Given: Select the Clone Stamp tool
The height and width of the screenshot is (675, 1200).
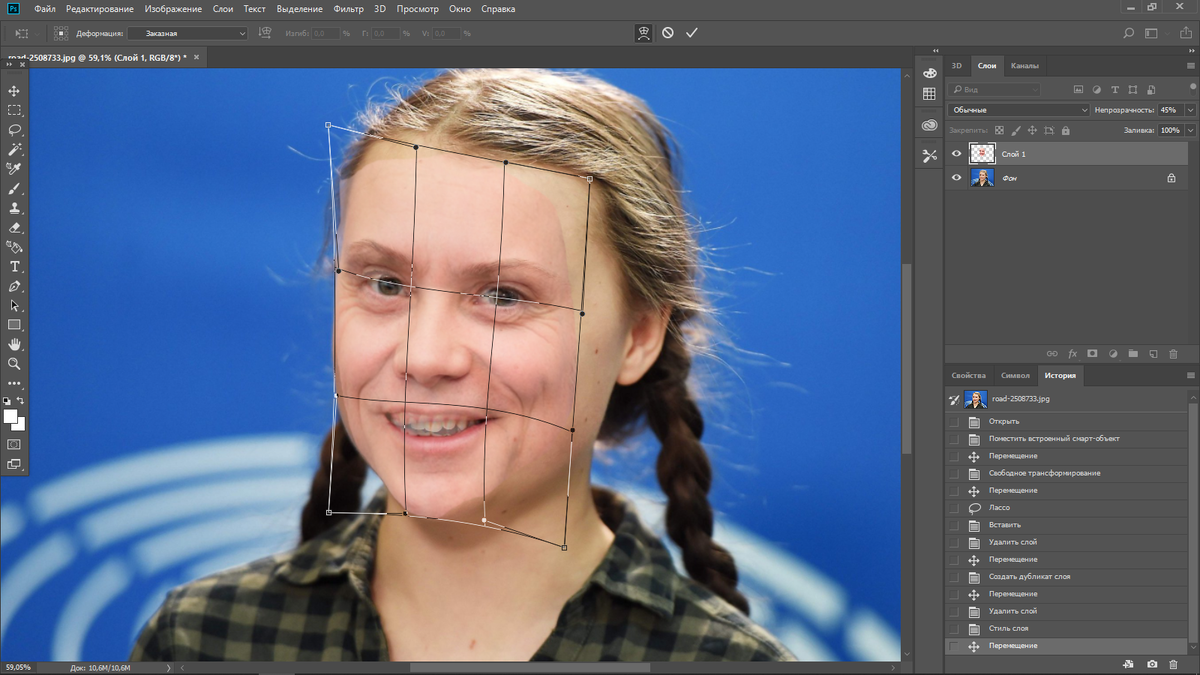Looking at the screenshot, I should coord(14,208).
